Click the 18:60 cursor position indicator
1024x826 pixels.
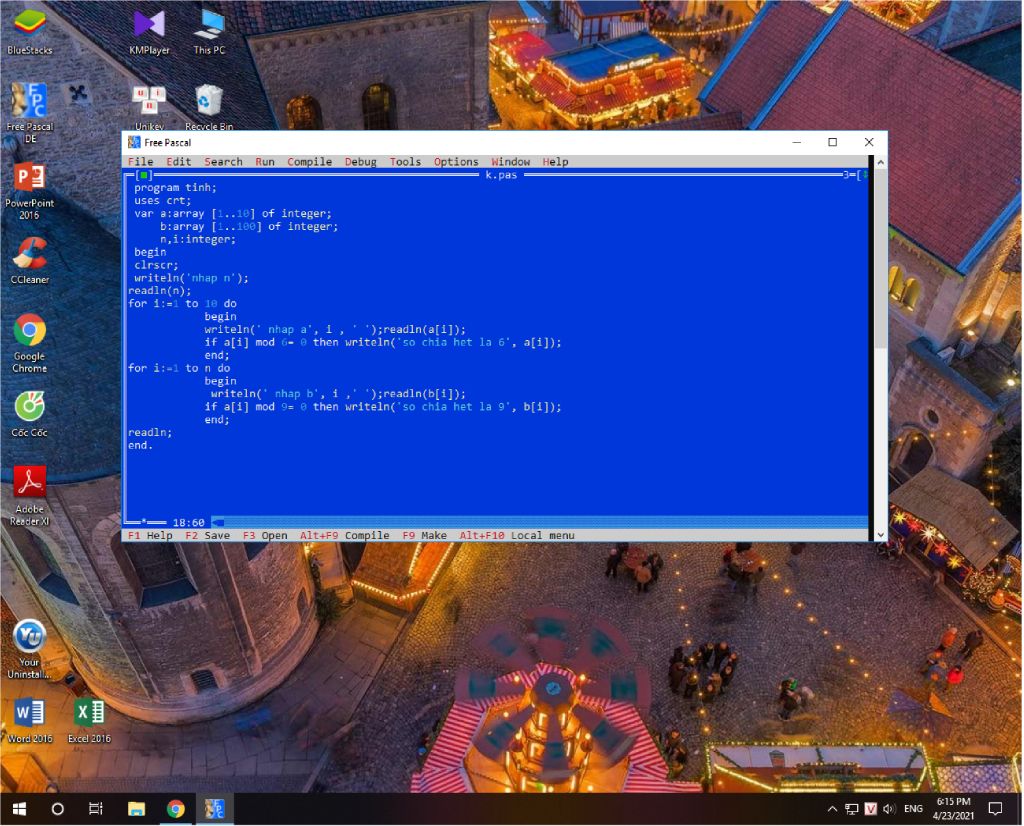pyautogui.click(x=189, y=522)
